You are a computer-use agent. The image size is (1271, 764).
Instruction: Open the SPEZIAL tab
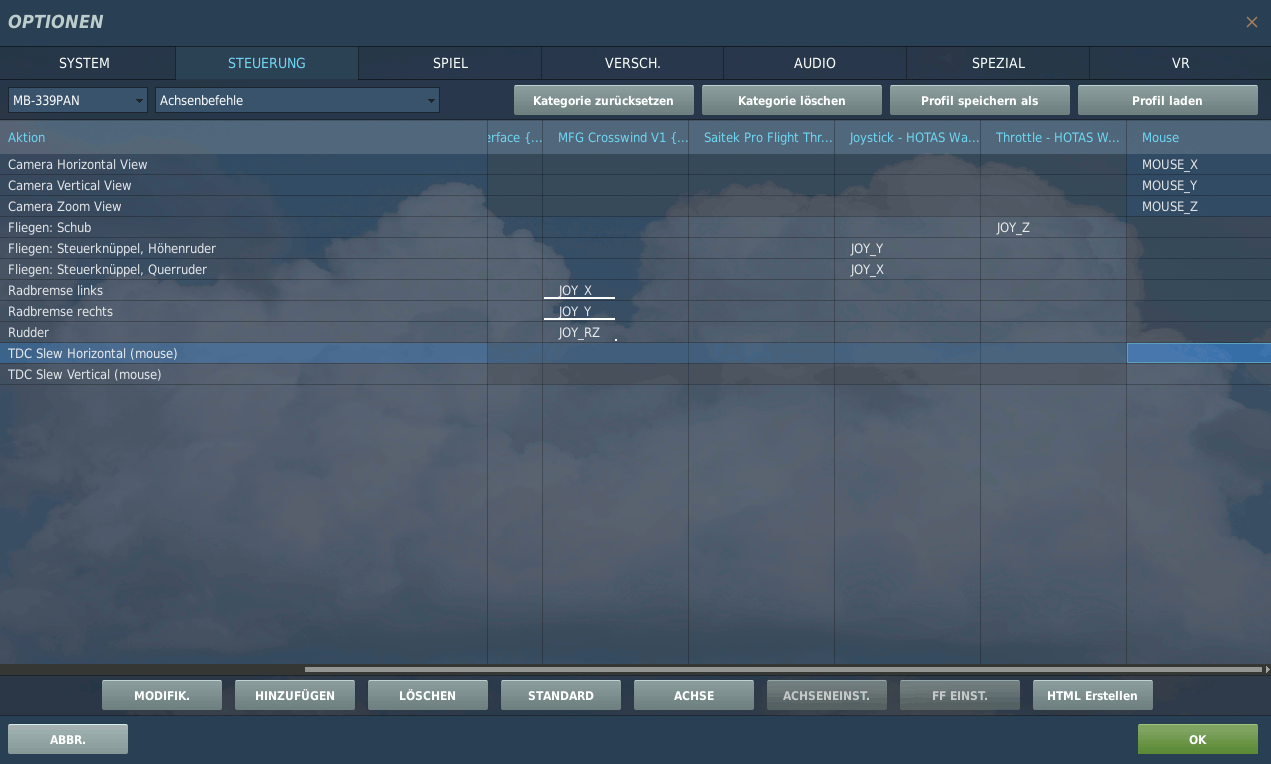tap(998, 63)
